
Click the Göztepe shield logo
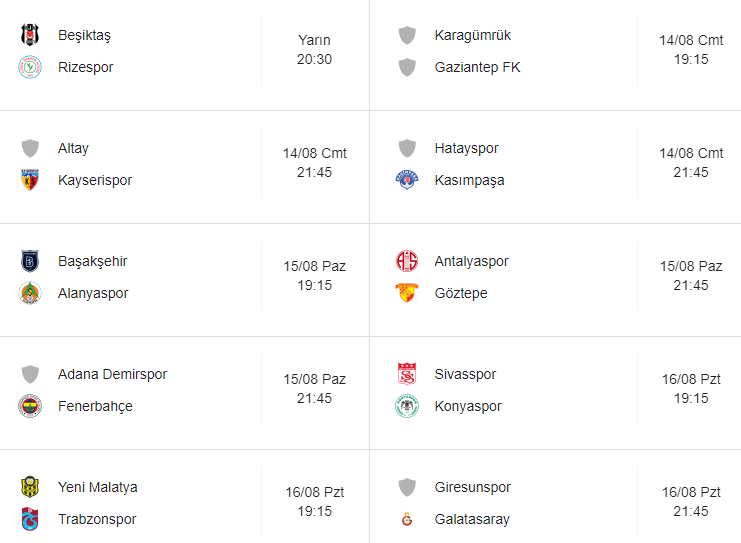point(407,293)
